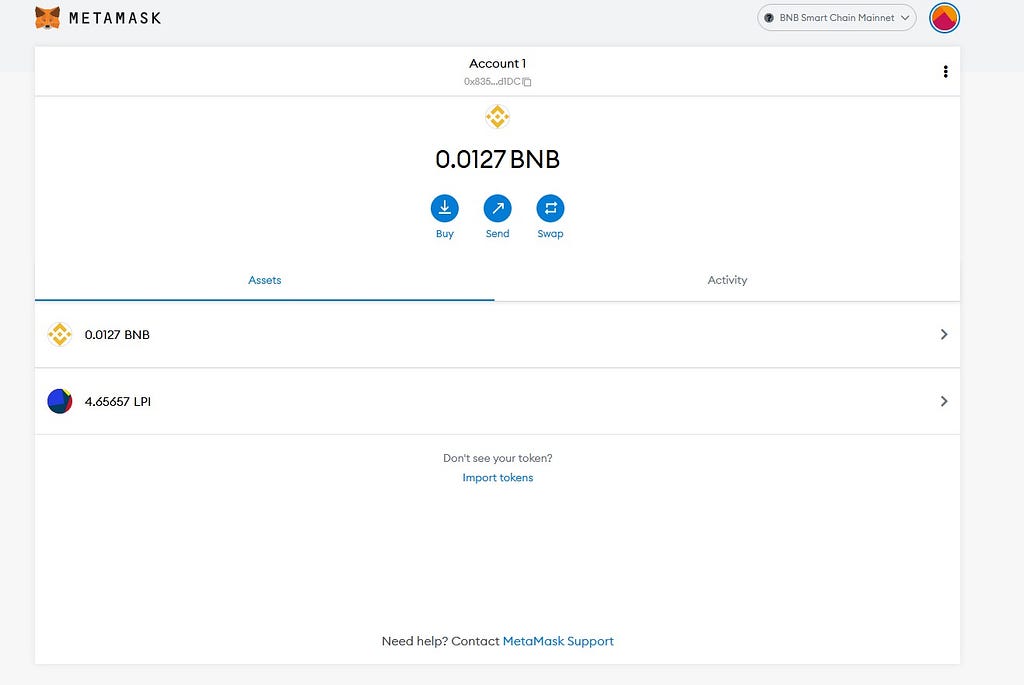Click the MetaMask fox logo

click(x=47, y=18)
